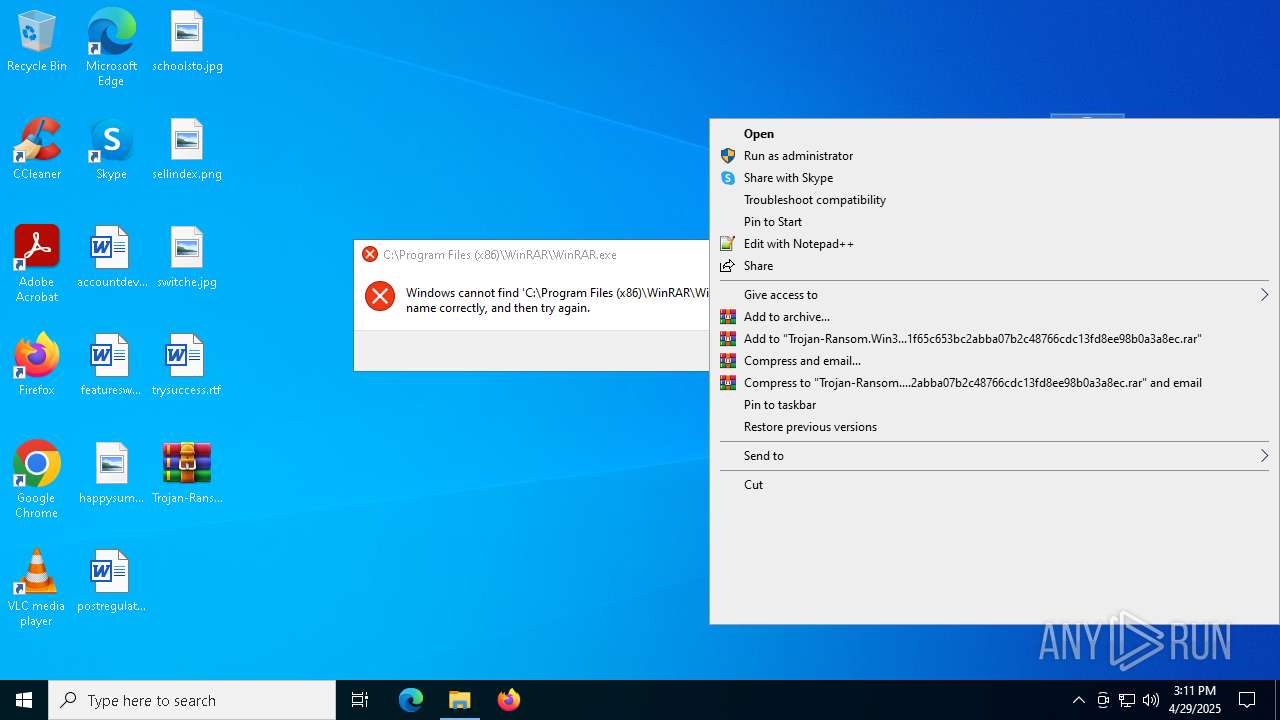Select the Google Chrome desktop shortcut
Viewport: 1280px width, 720px height.
coord(37,480)
